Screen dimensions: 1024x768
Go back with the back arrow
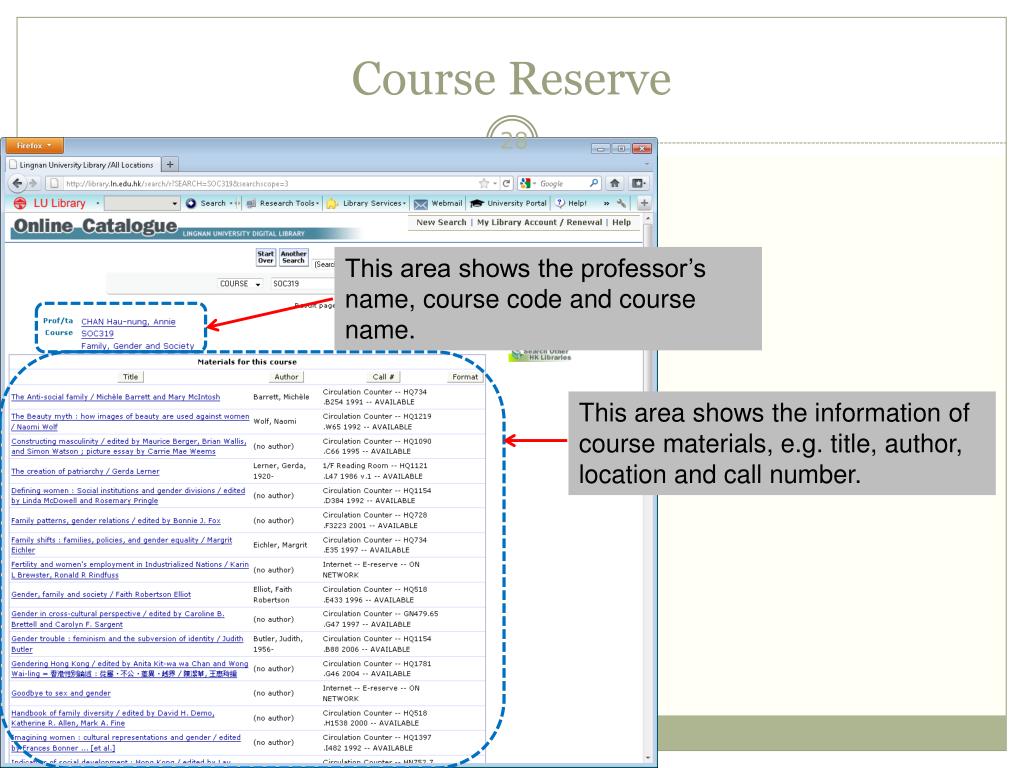(x=18, y=184)
